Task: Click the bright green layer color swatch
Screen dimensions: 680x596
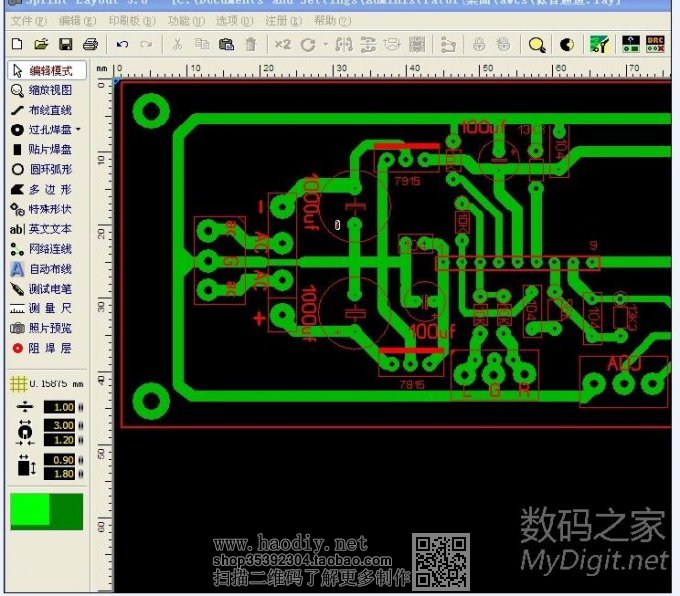Action: tap(29, 510)
